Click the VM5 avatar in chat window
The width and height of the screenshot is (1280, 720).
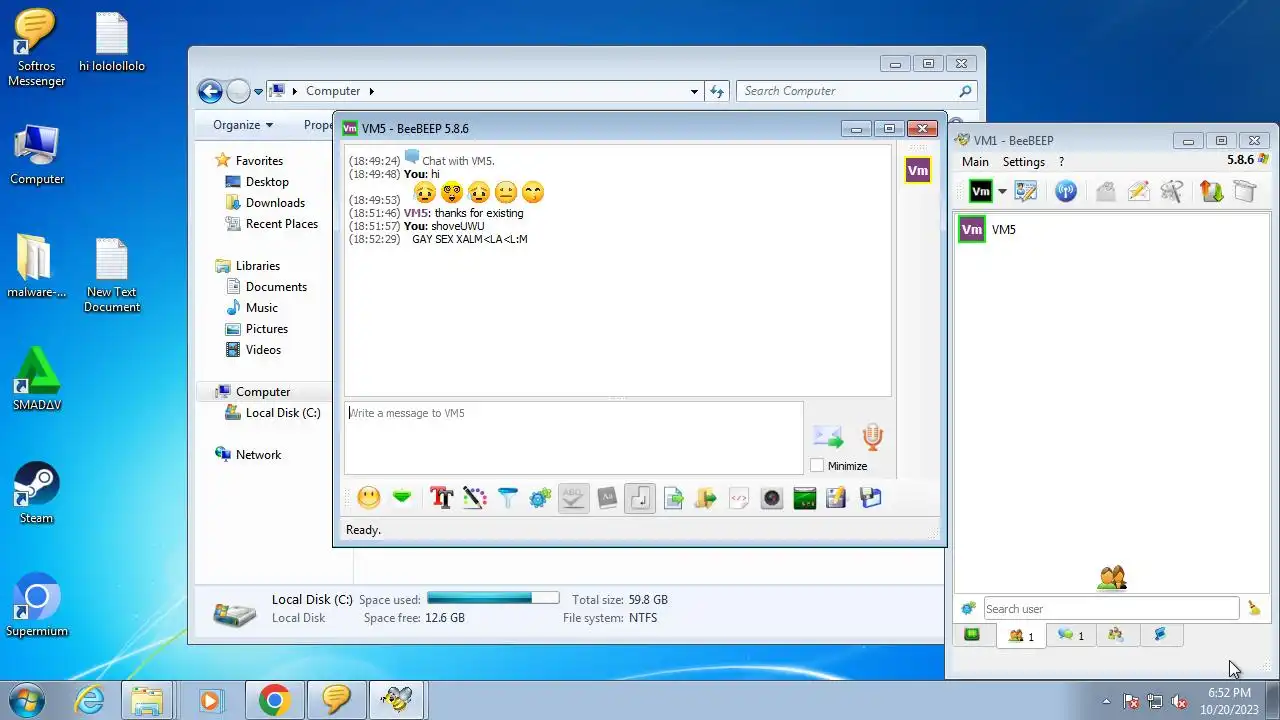pos(917,170)
